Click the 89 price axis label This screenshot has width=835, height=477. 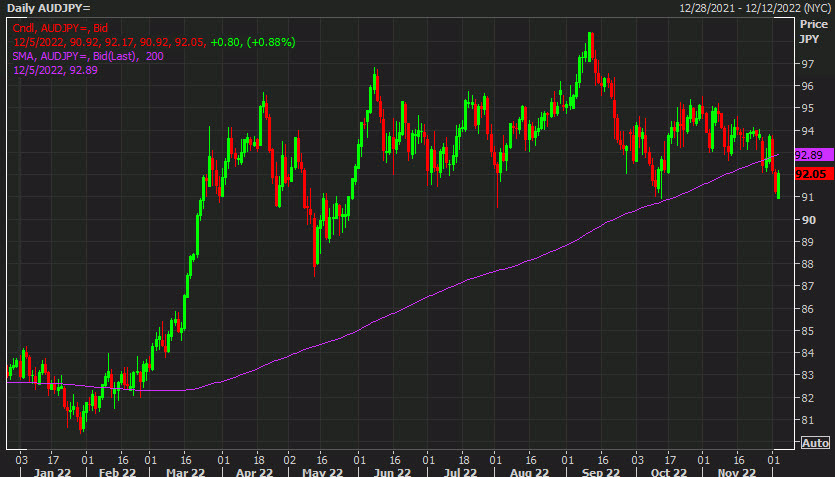[807, 242]
